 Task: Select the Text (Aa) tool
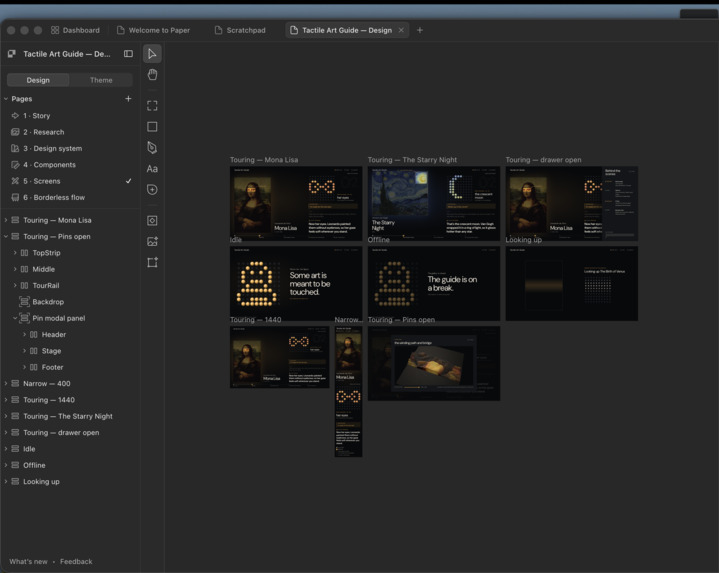(152, 169)
